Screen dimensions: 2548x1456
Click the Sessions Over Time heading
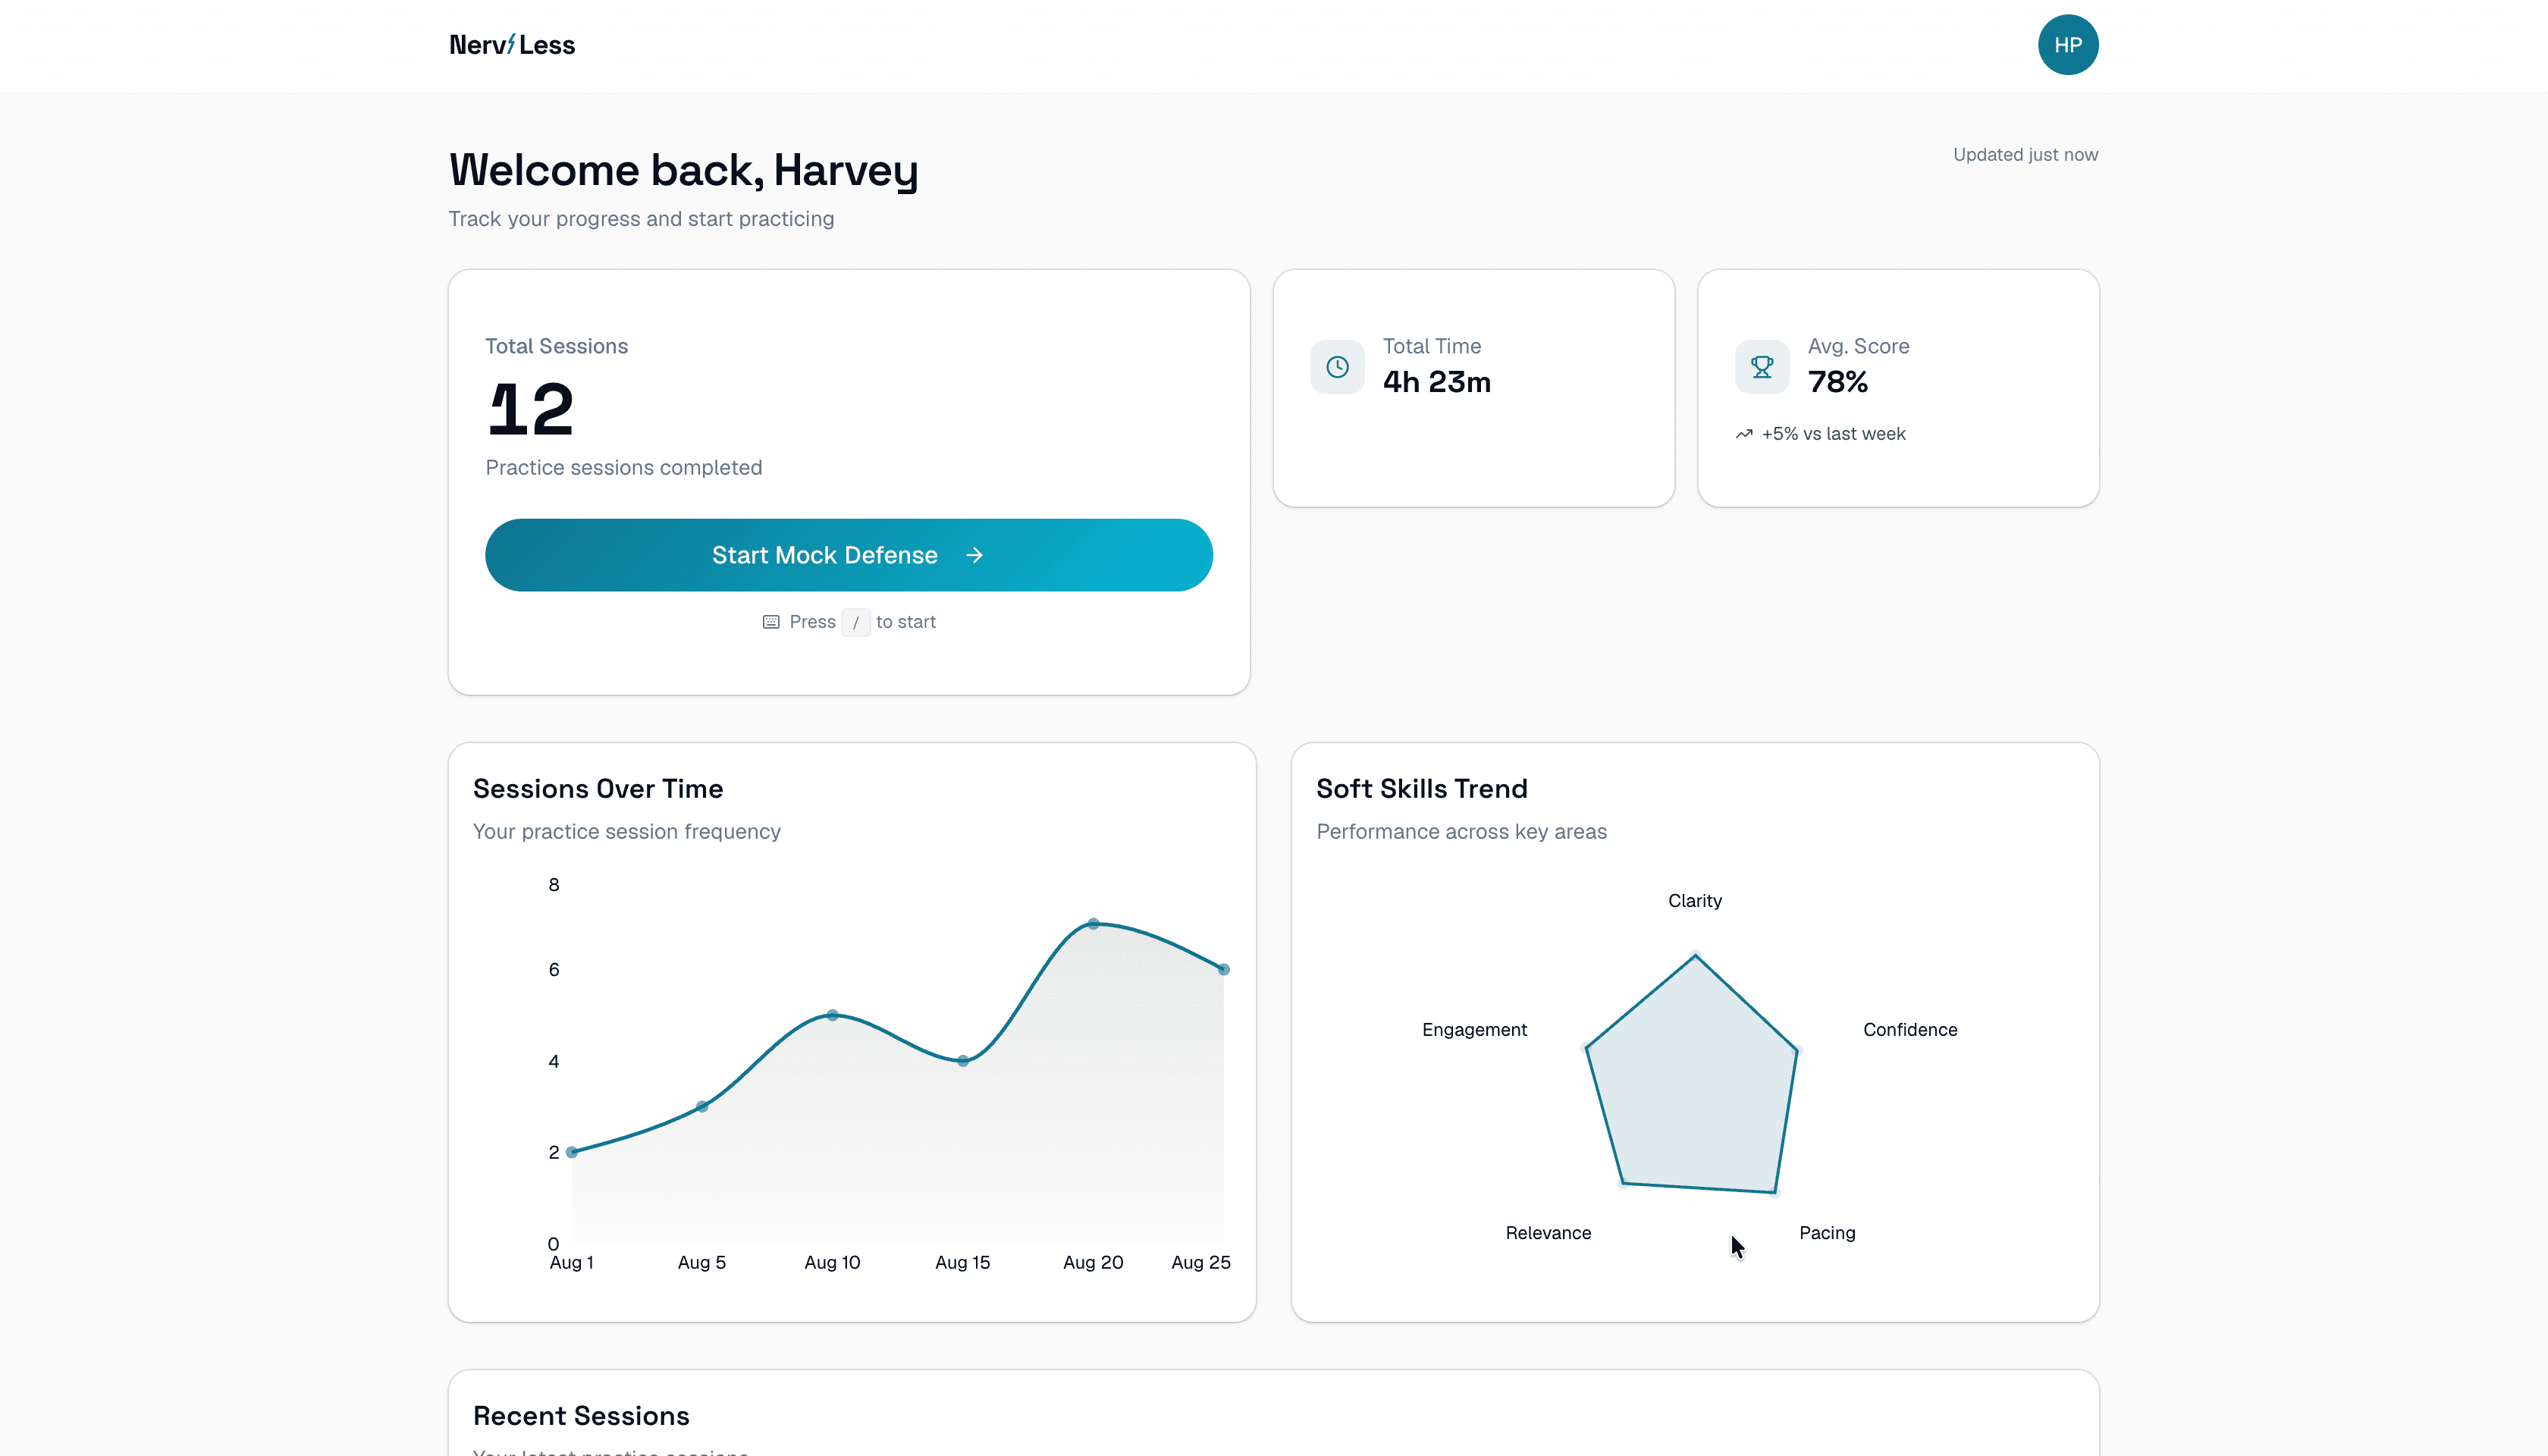coord(598,789)
